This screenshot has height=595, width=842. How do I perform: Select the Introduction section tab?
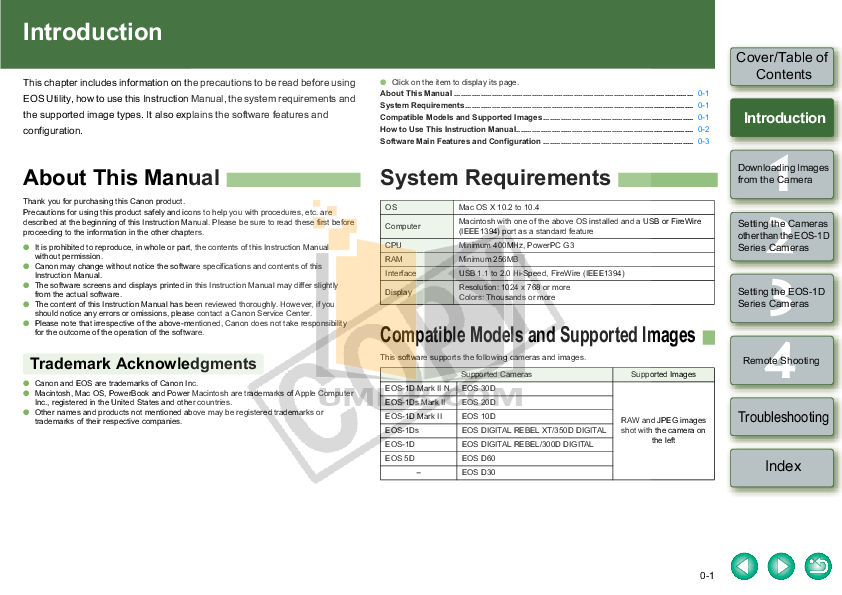[783, 118]
